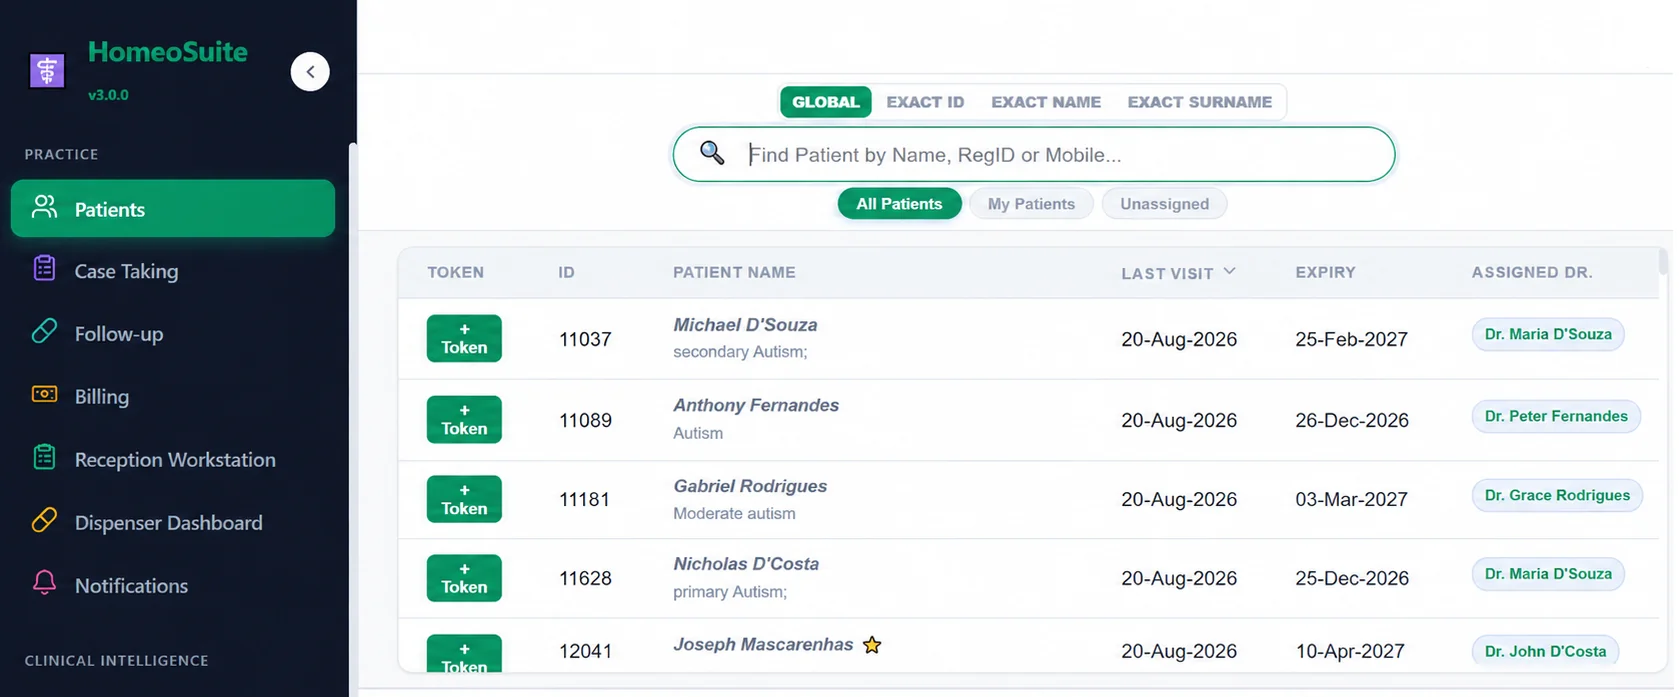Viewport: 1679px width, 697px height.
Task: Filter by Unassigned patients
Action: 1164,204
